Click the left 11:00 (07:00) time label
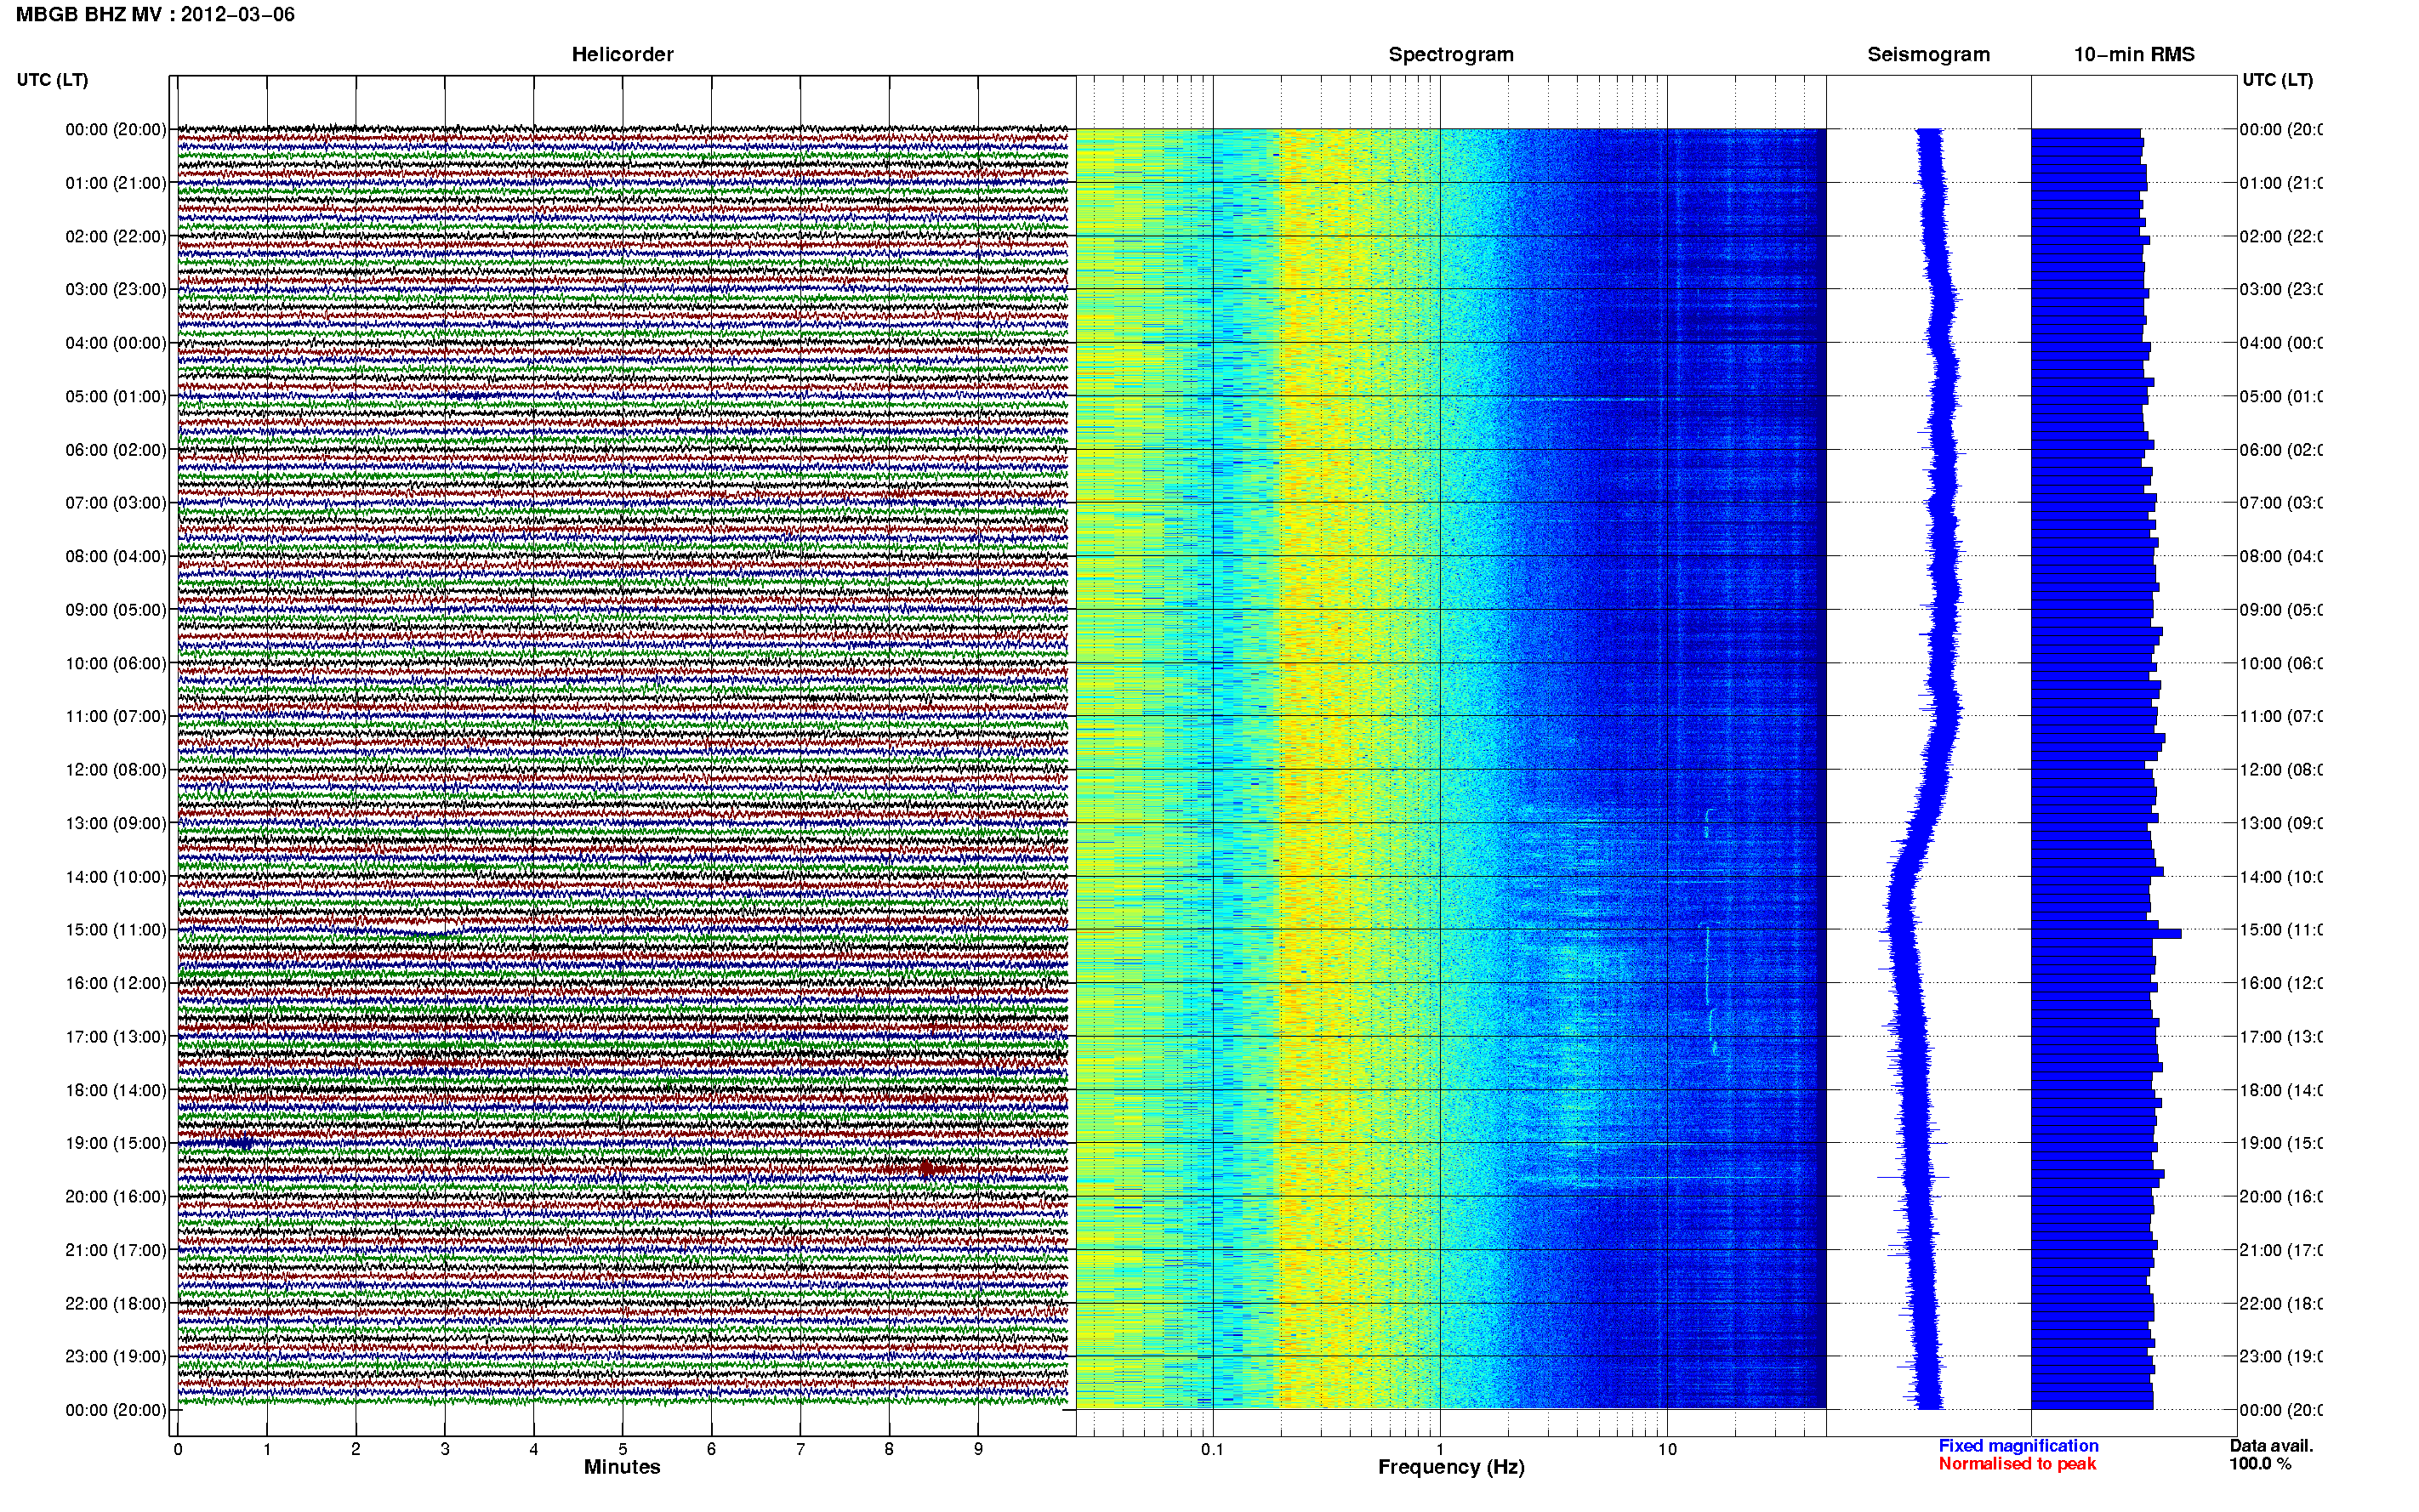 [116, 716]
